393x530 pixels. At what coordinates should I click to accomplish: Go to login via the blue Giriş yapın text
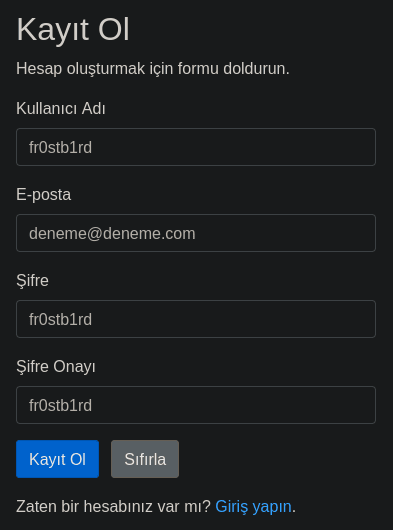[253, 507]
